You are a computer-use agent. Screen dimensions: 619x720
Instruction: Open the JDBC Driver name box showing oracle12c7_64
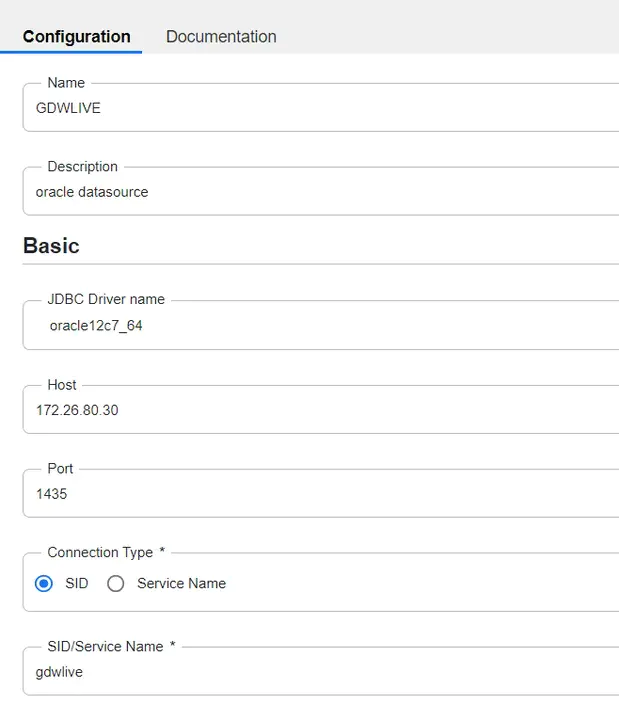pyautogui.click(x=320, y=327)
